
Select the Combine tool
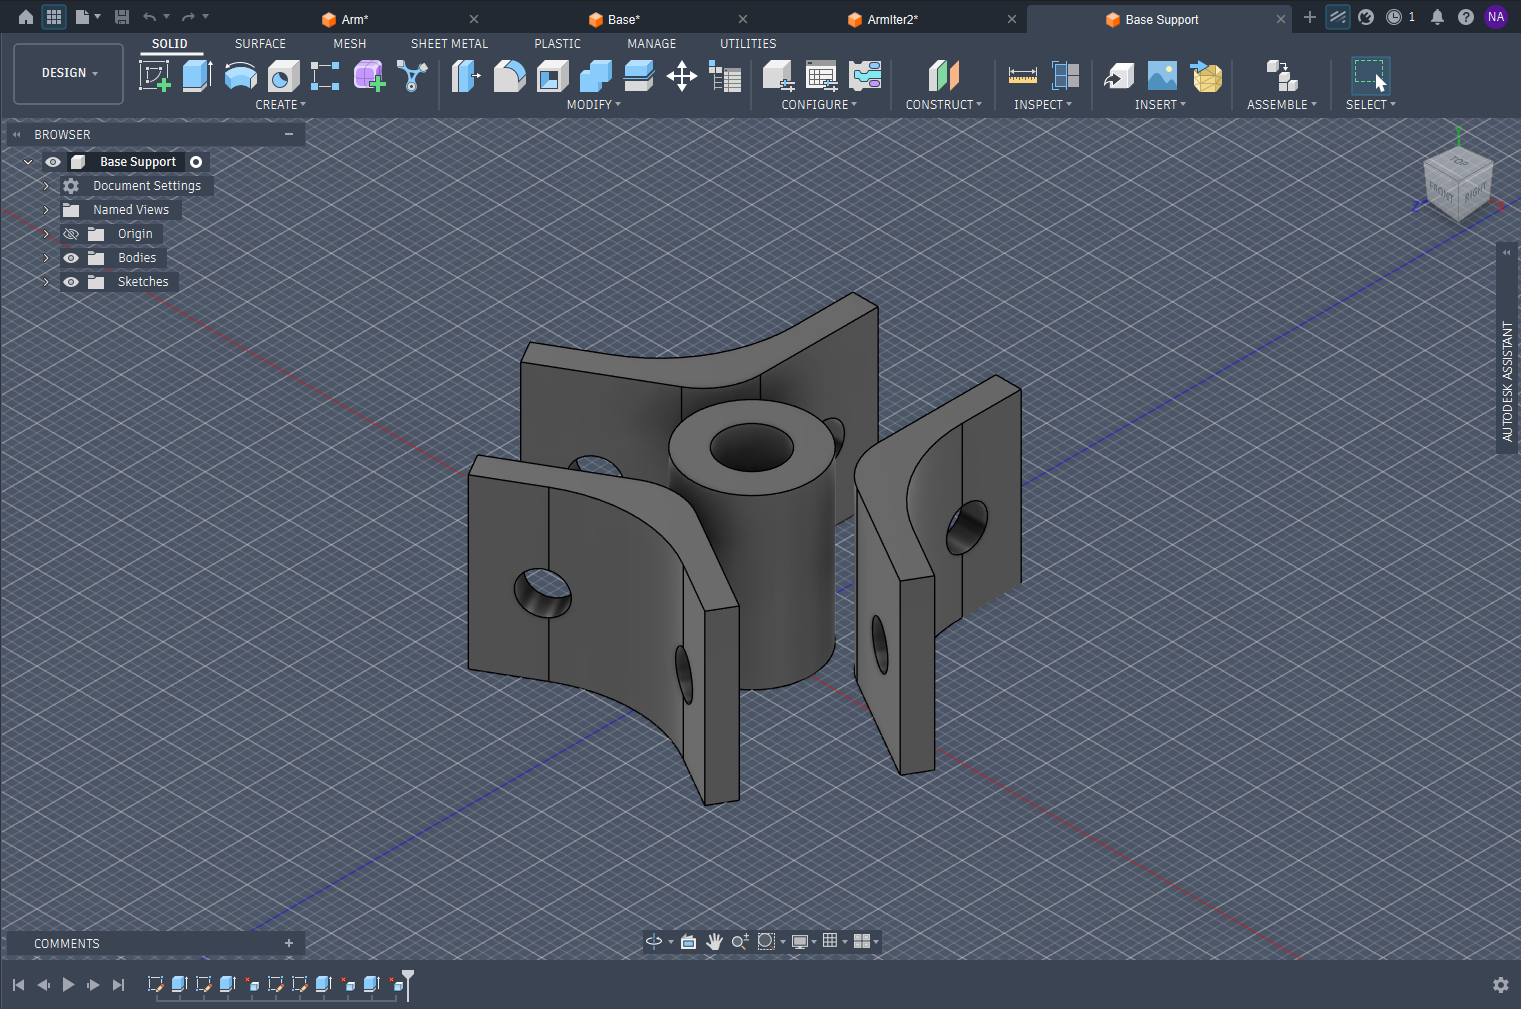click(595, 76)
